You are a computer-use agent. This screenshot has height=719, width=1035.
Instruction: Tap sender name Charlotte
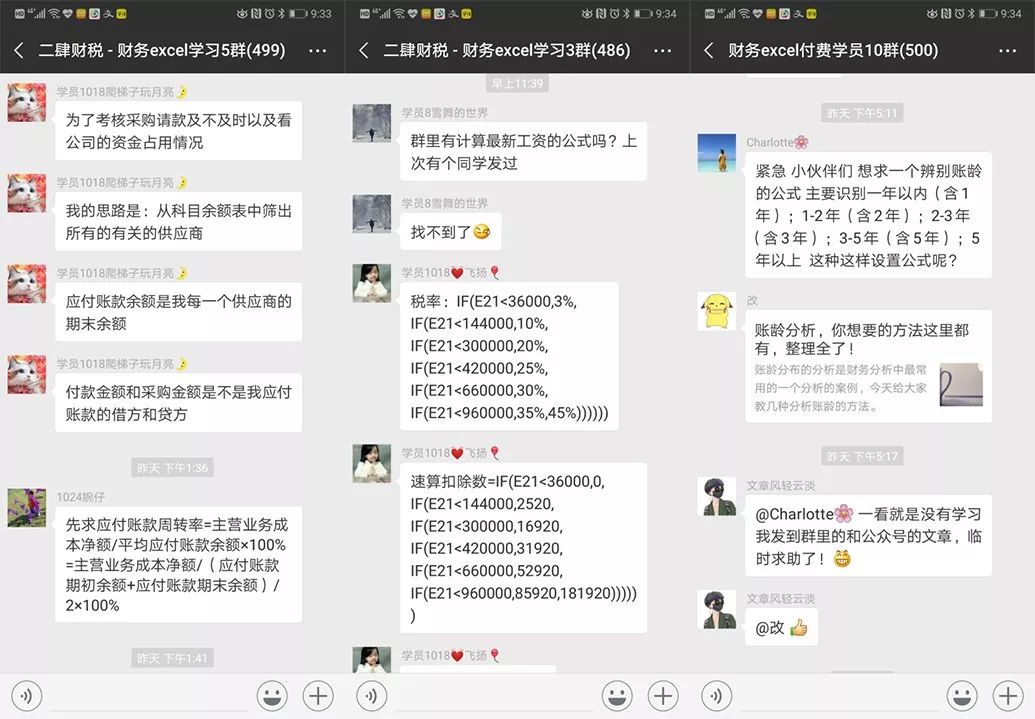tap(777, 142)
